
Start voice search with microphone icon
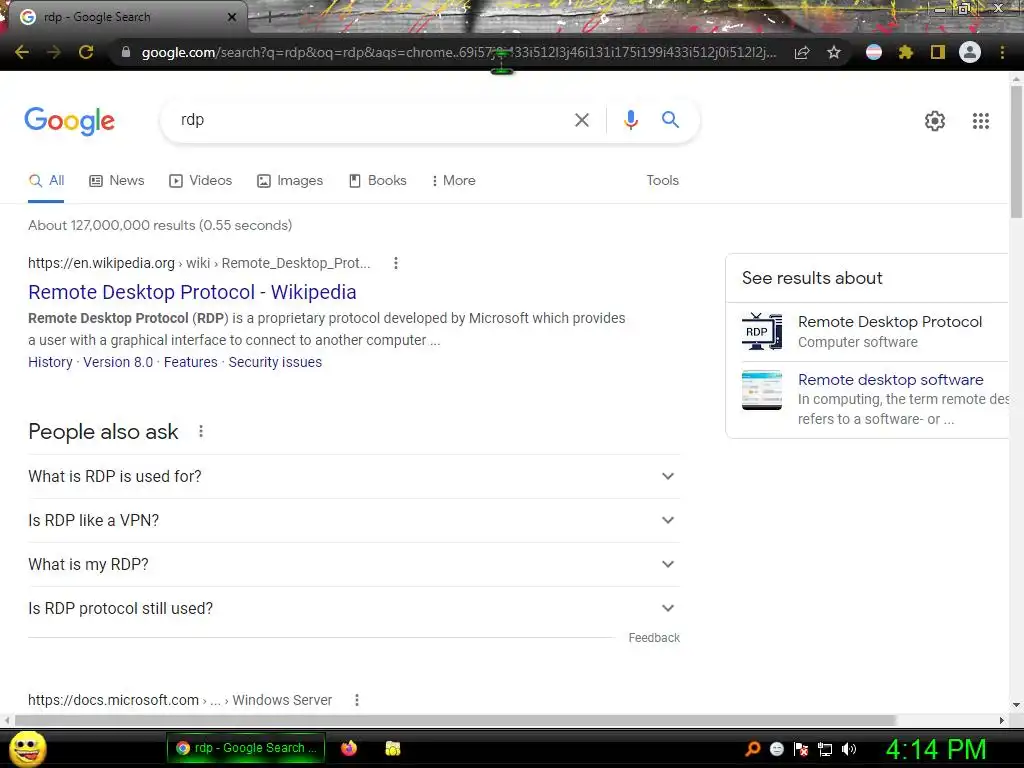[631, 120]
